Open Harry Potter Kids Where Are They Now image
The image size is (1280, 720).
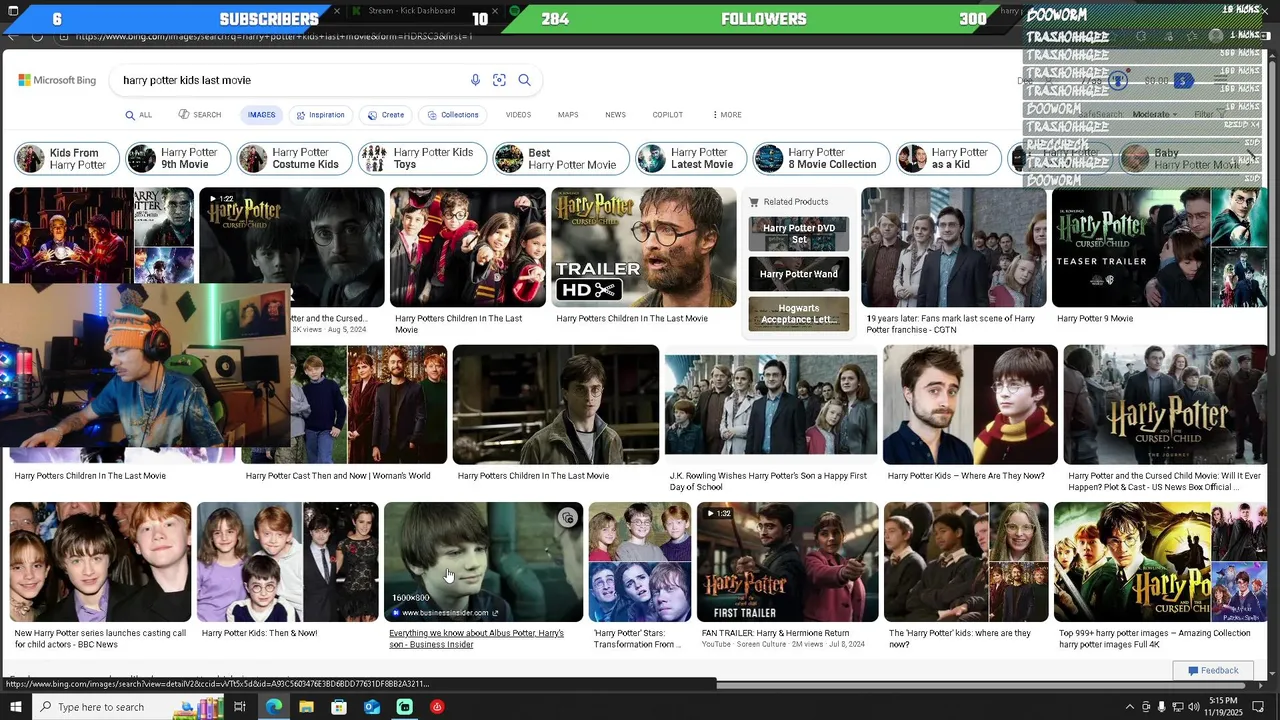[970, 404]
